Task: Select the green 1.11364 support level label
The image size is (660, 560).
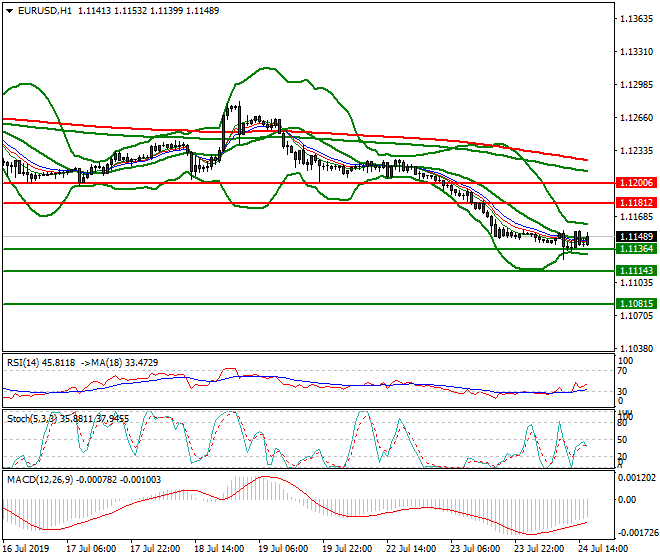Action: [x=636, y=249]
